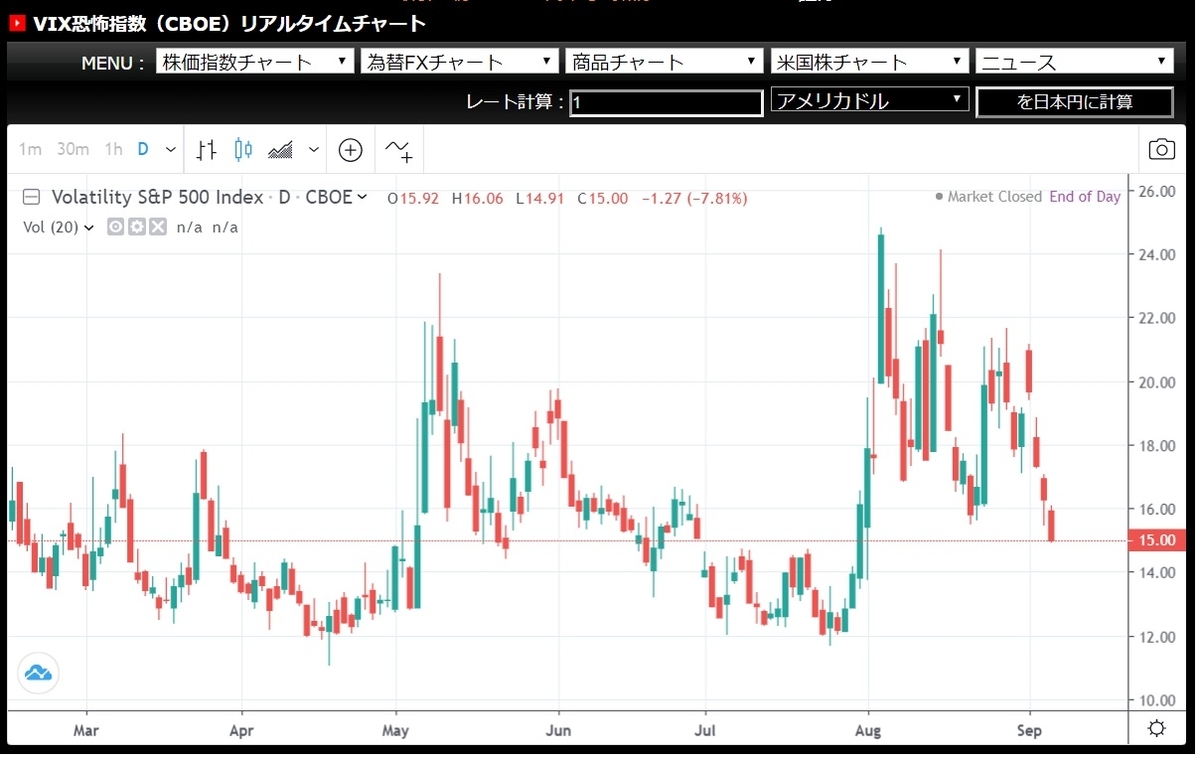The height and width of the screenshot is (759, 1200).
Task: Switch to 1m timeframe
Action: (x=30, y=150)
